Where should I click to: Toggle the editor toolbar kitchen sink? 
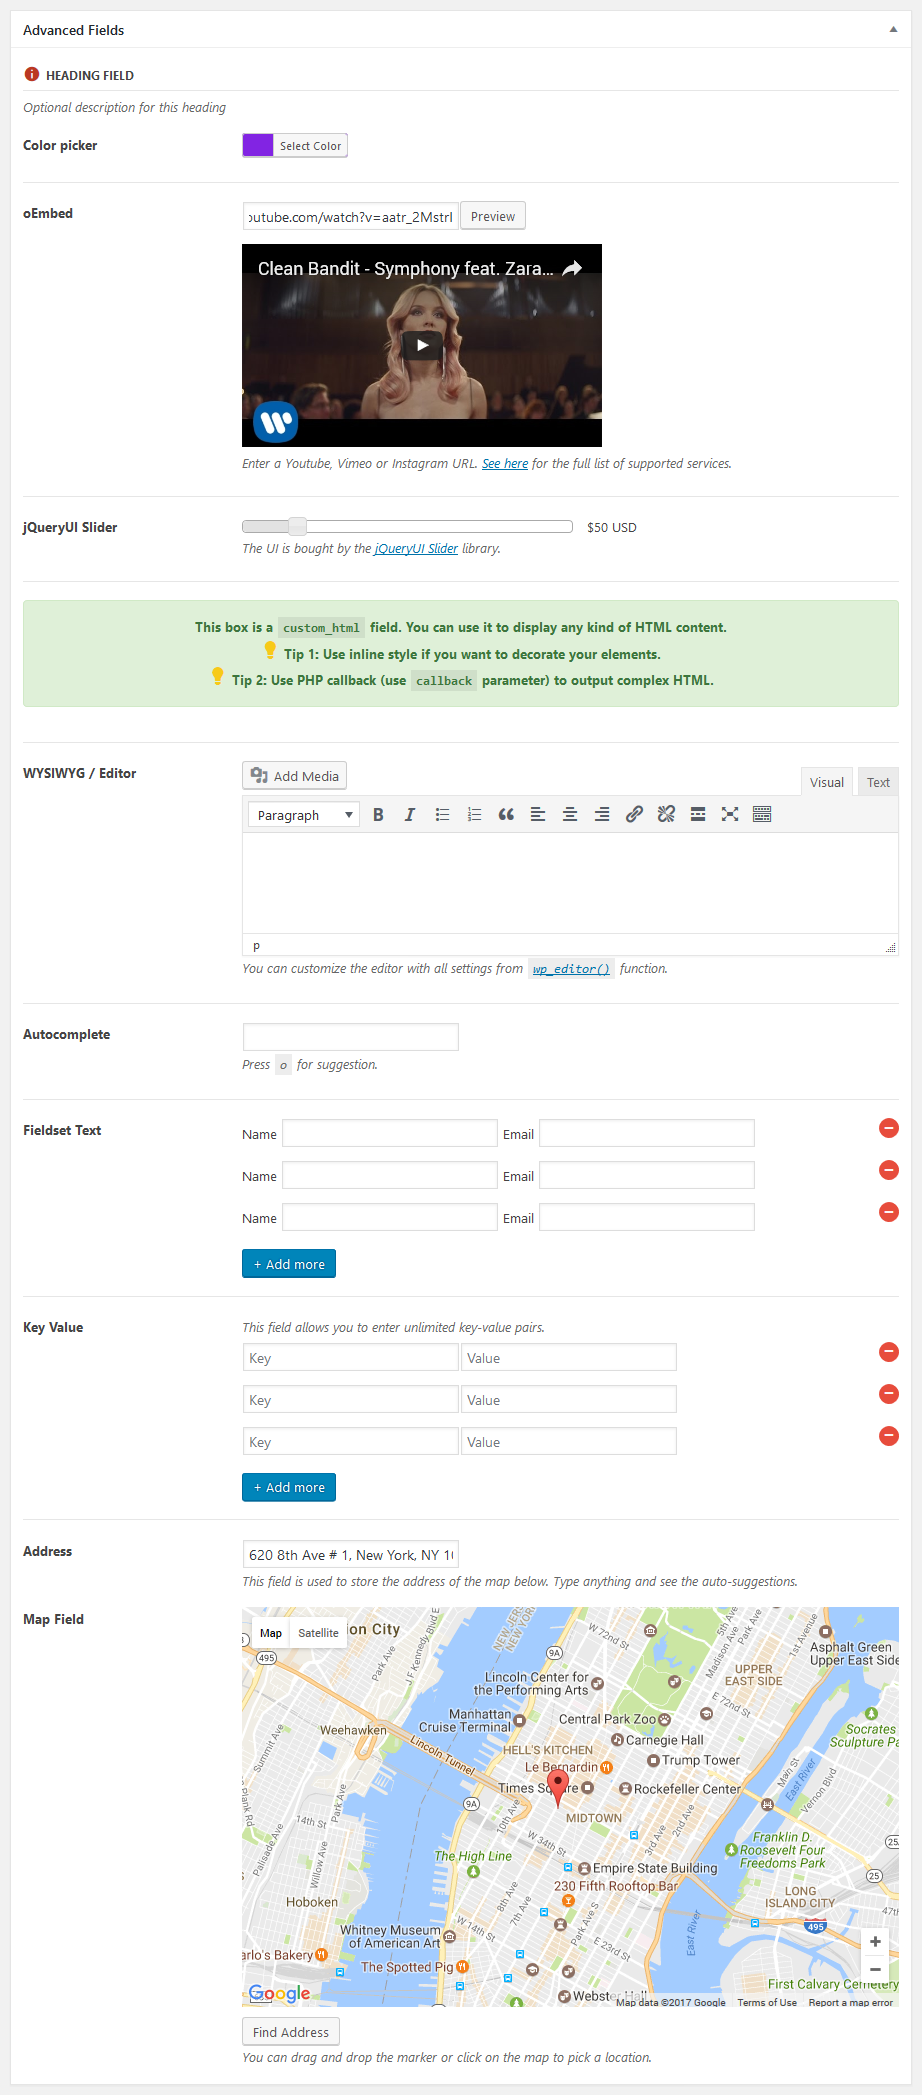(762, 815)
